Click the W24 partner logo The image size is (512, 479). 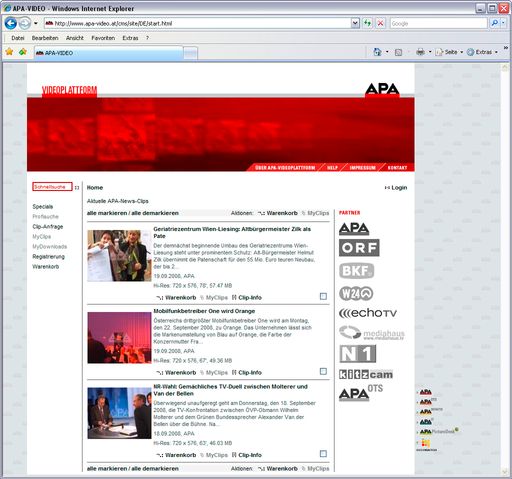pyautogui.click(x=356, y=294)
